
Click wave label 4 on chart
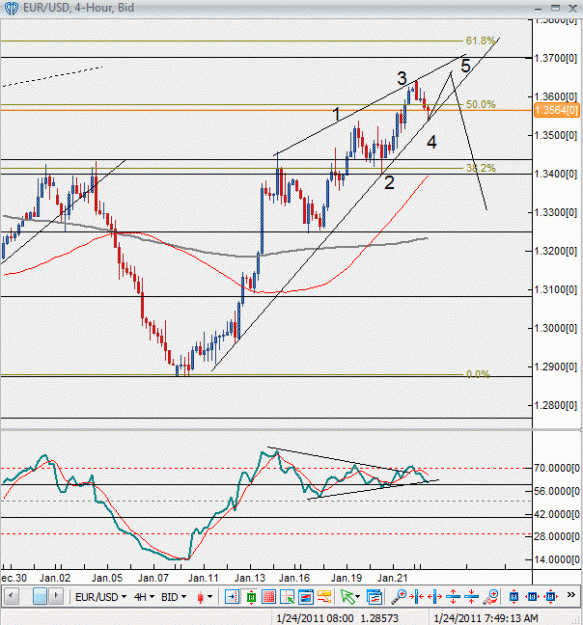431,142
